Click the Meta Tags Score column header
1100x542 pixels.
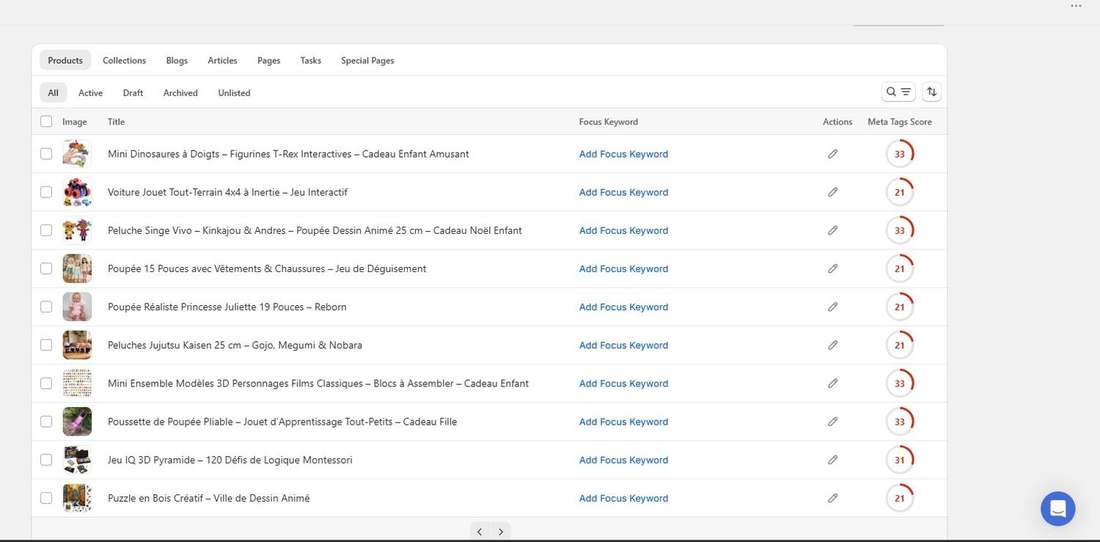(899, 122)
